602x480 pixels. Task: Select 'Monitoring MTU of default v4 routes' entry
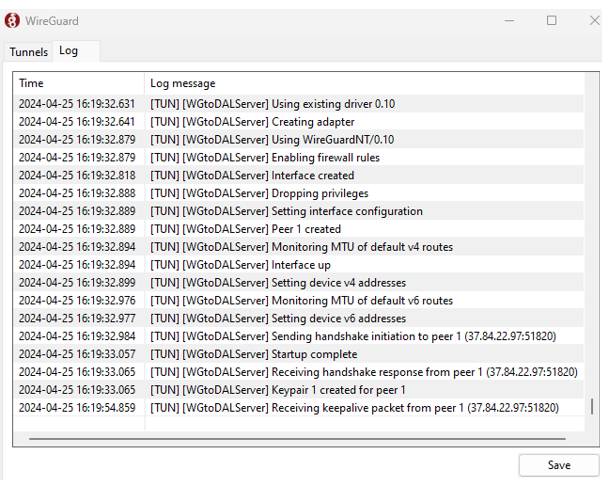tap(298, 247)
